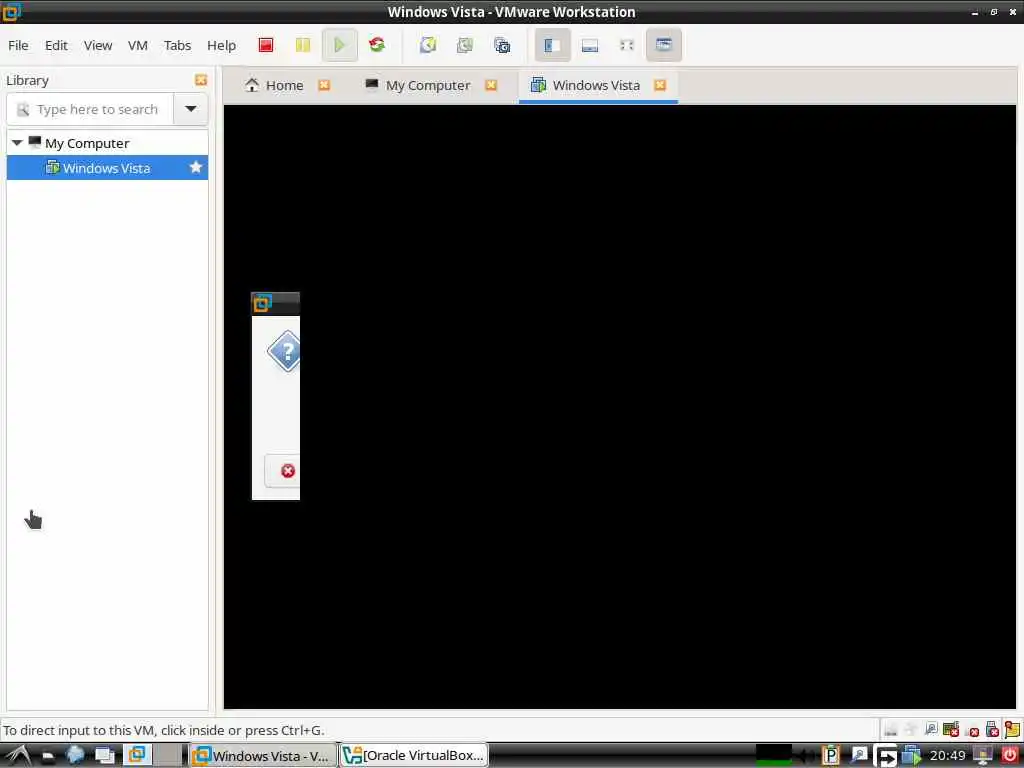Click the VMware tray icon with play arrow
Screen dimensions: 1024x768
point(911,756)
